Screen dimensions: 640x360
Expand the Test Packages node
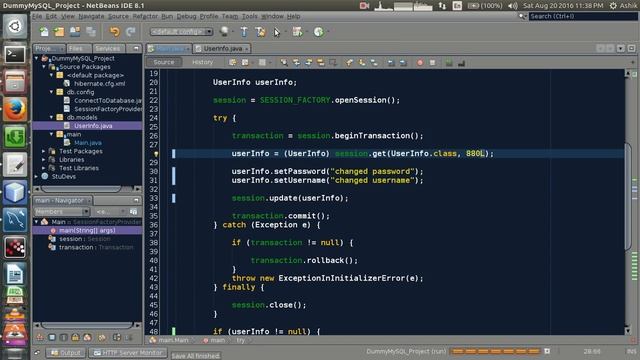pos(44,151)
